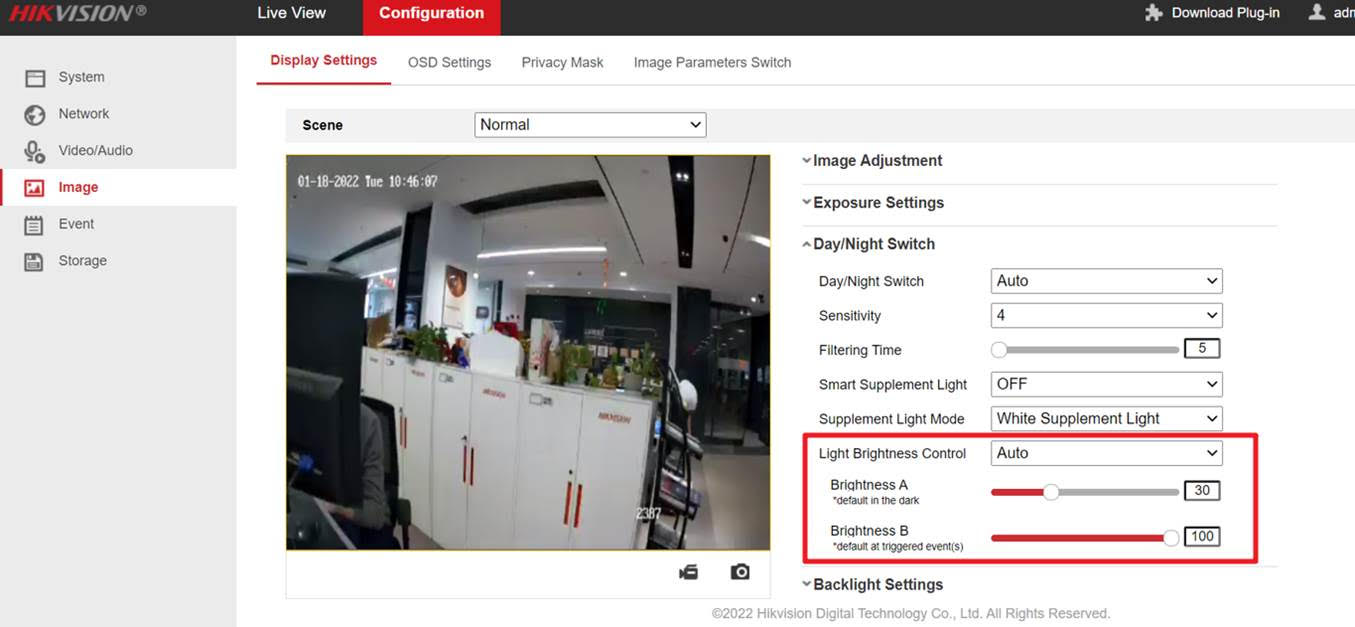Expand the Image Adjustment section
The height and width of the screenshot is (627, 1355).
click(877, 161)
